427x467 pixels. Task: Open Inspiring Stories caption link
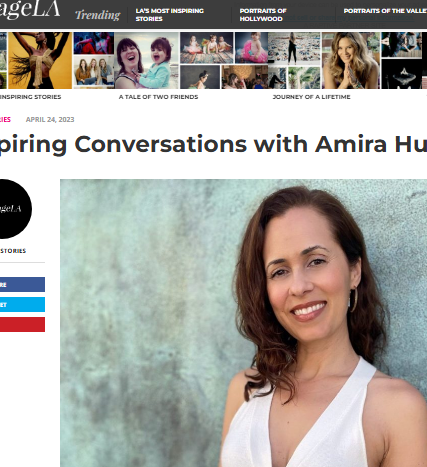(x=30, y=97)
